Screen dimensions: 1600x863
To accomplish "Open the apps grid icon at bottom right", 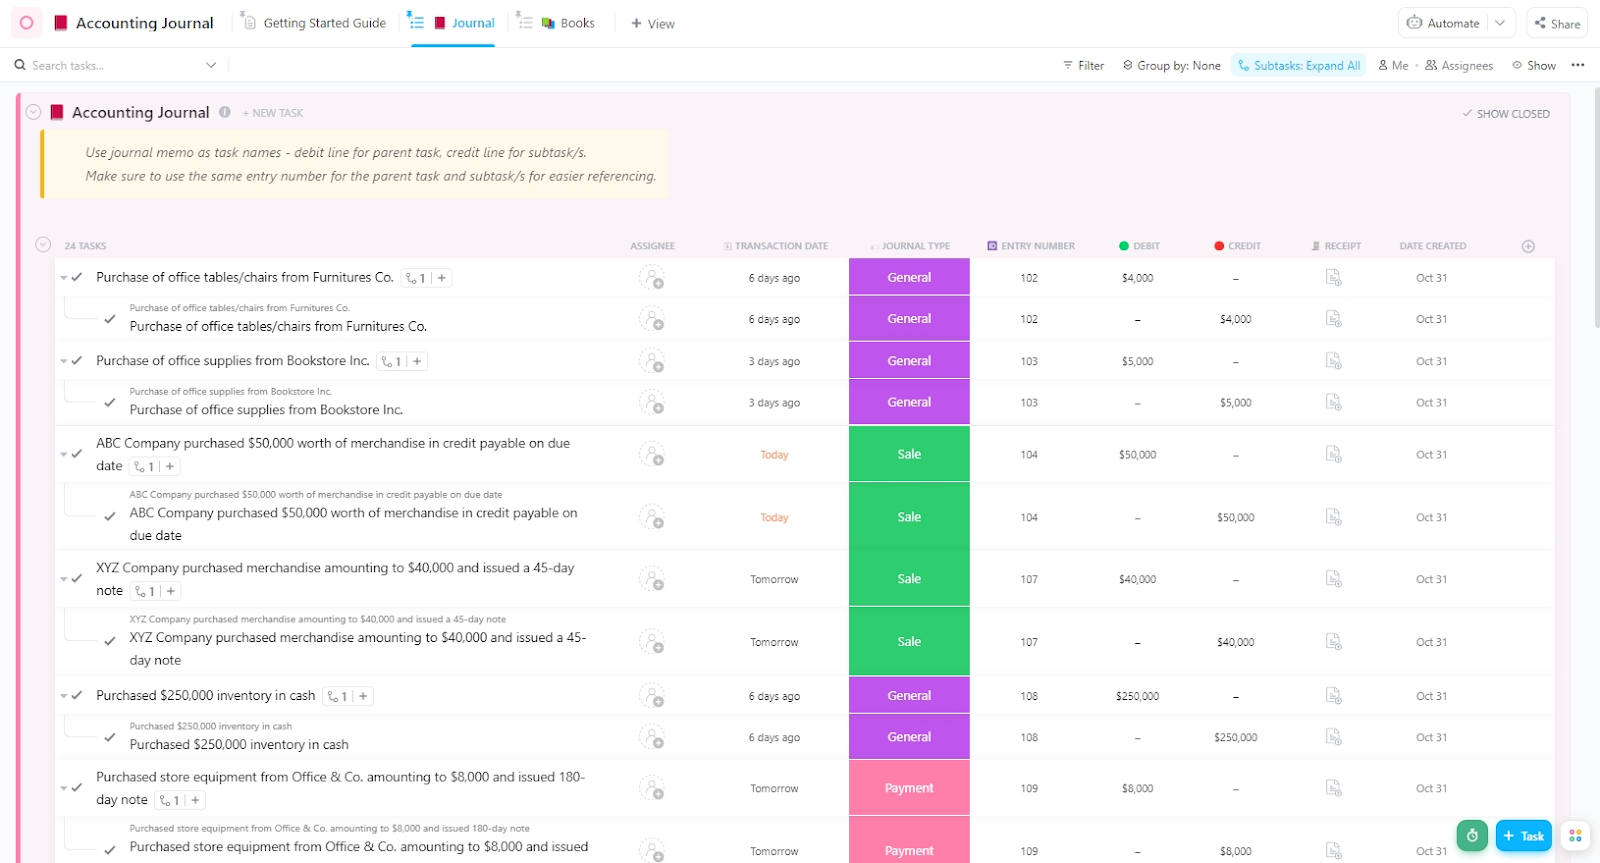I will (x=1575, y=836).
